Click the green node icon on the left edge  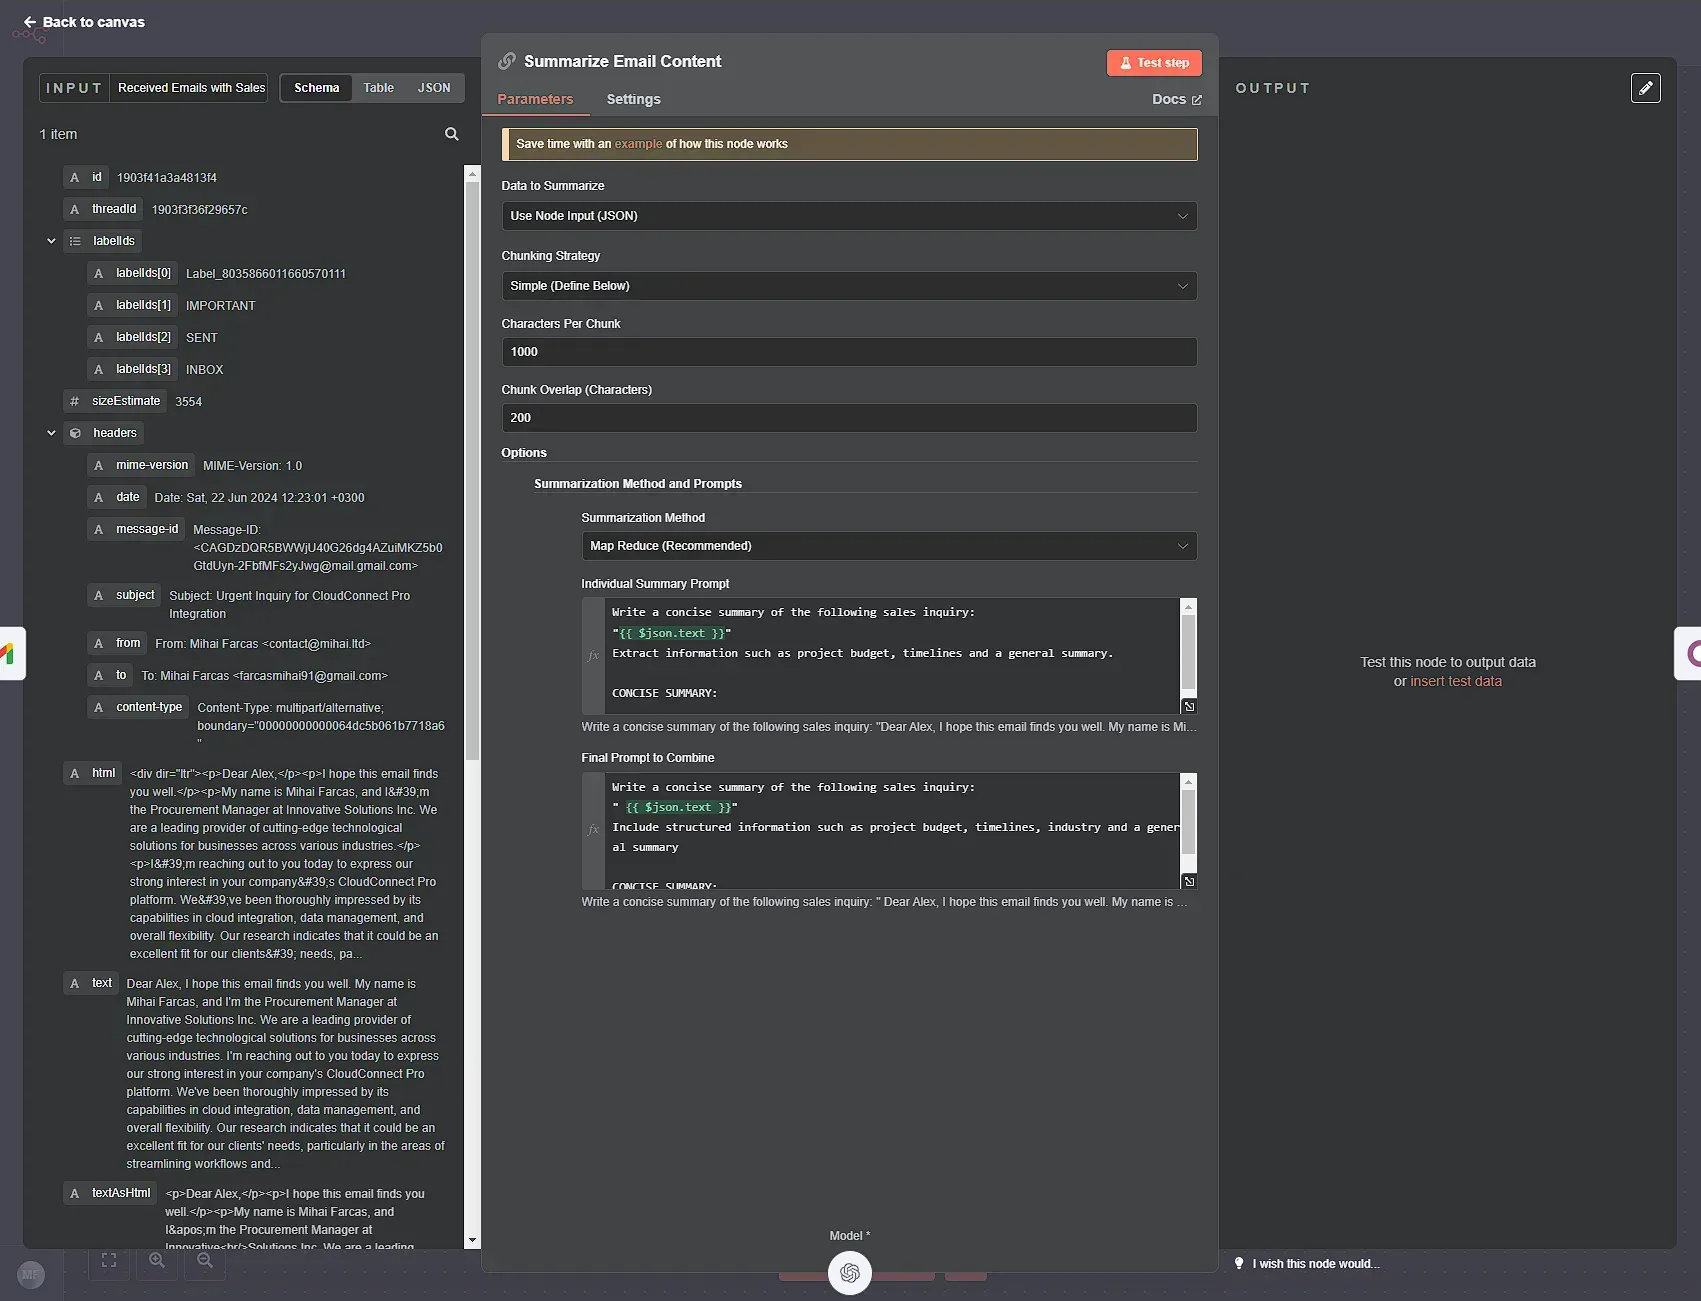tap(11, 653)
